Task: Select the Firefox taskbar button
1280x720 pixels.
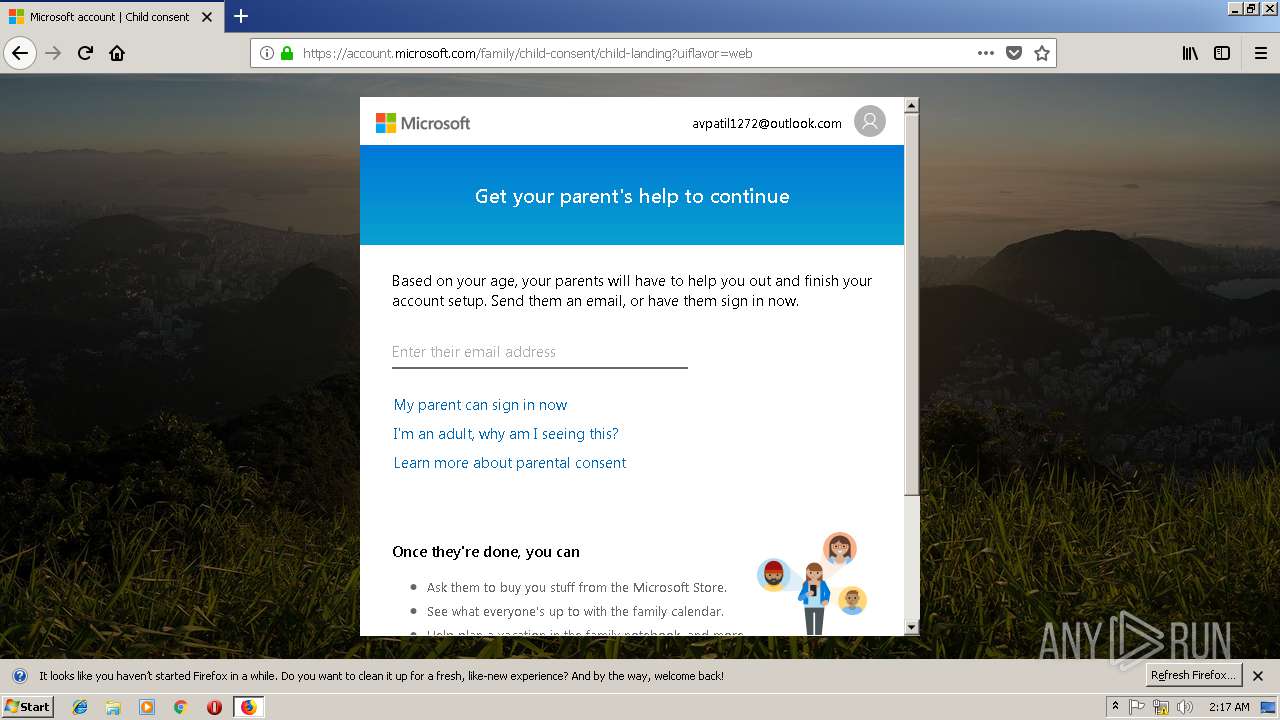Action: [x=248, y=707]
